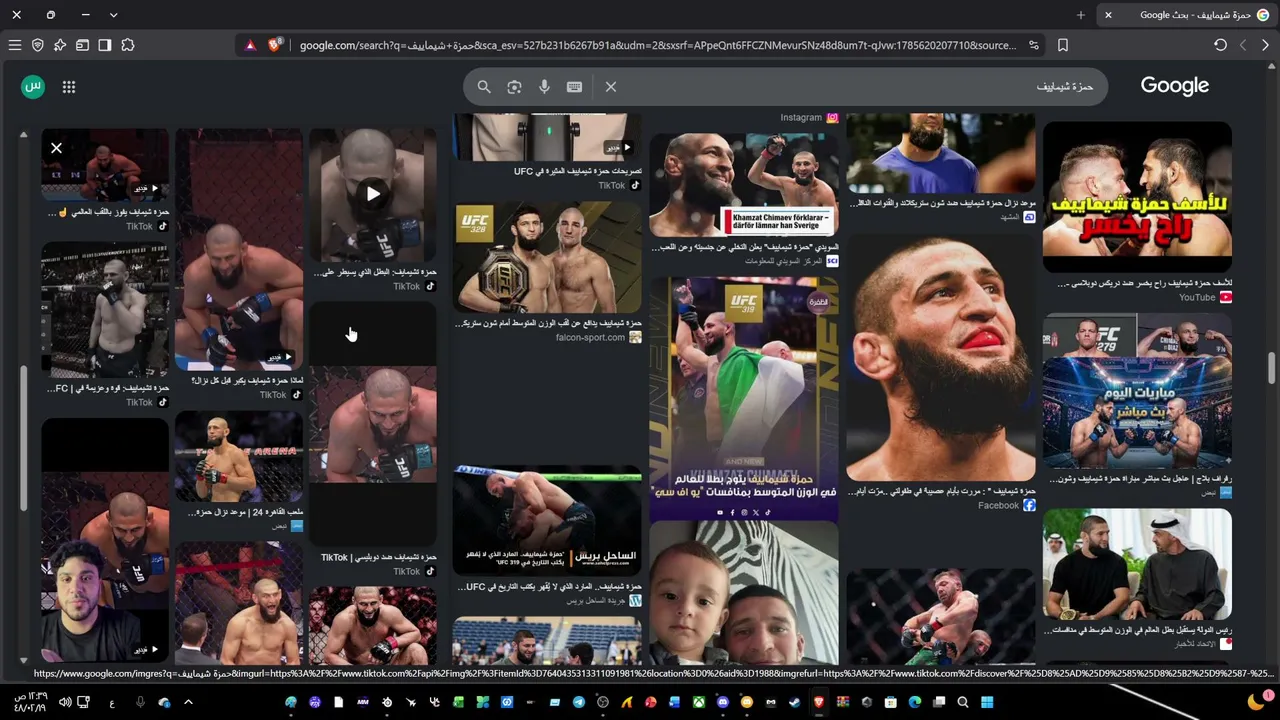
Task: Close the Google search tab
Action: coord(1108,15)
